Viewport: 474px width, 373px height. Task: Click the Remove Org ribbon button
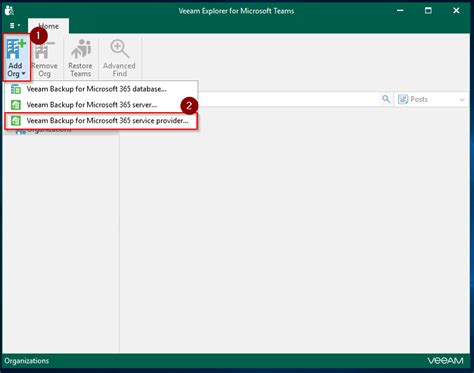[45, 58]
